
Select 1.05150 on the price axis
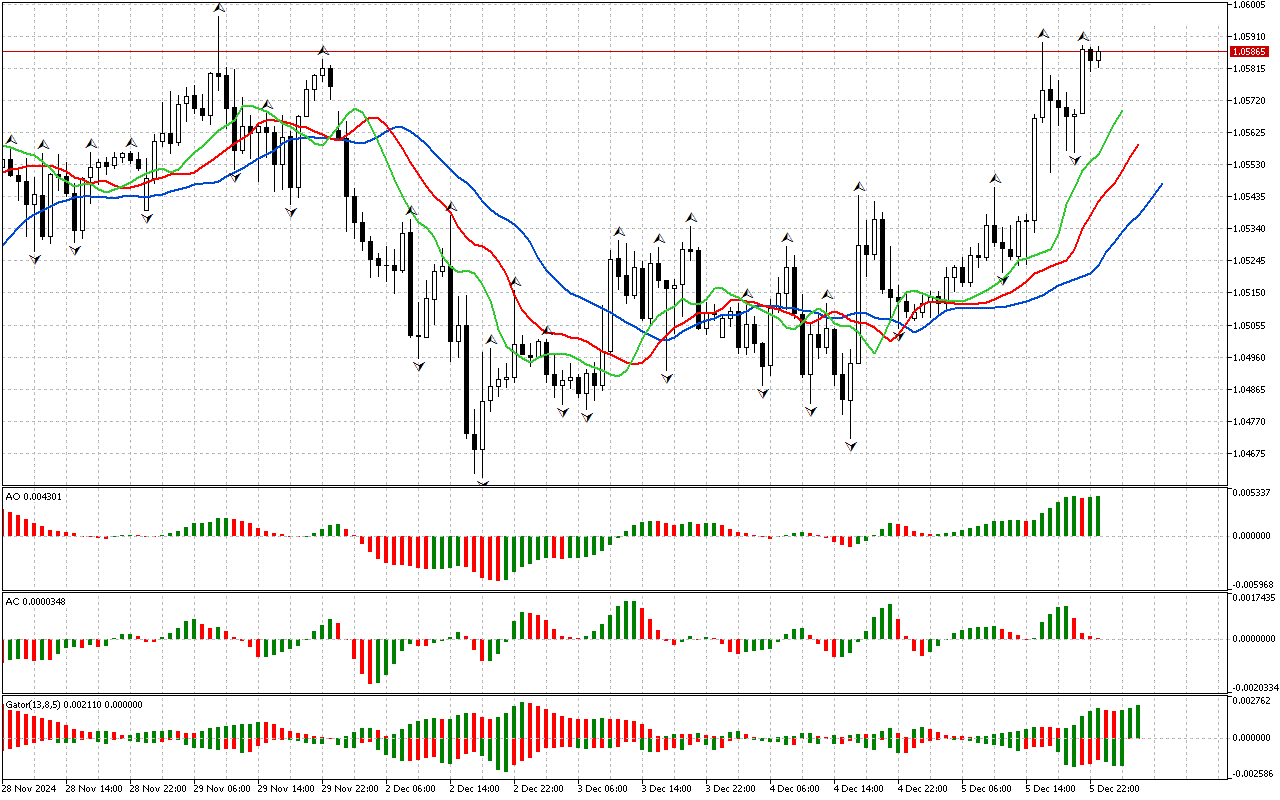click(1250, 293)
